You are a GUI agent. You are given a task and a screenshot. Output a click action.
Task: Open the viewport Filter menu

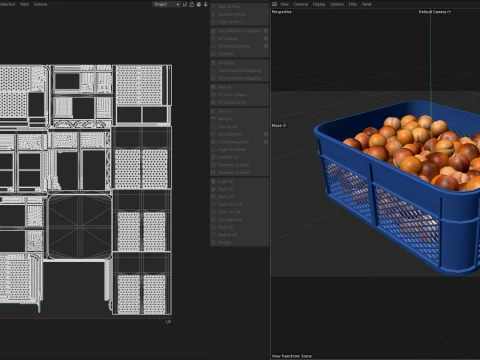(353, 4)
